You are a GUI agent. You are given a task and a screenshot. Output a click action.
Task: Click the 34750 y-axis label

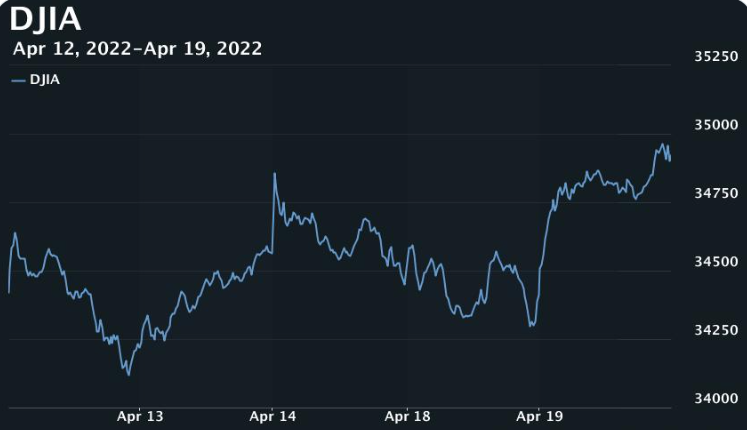[716, 193]
